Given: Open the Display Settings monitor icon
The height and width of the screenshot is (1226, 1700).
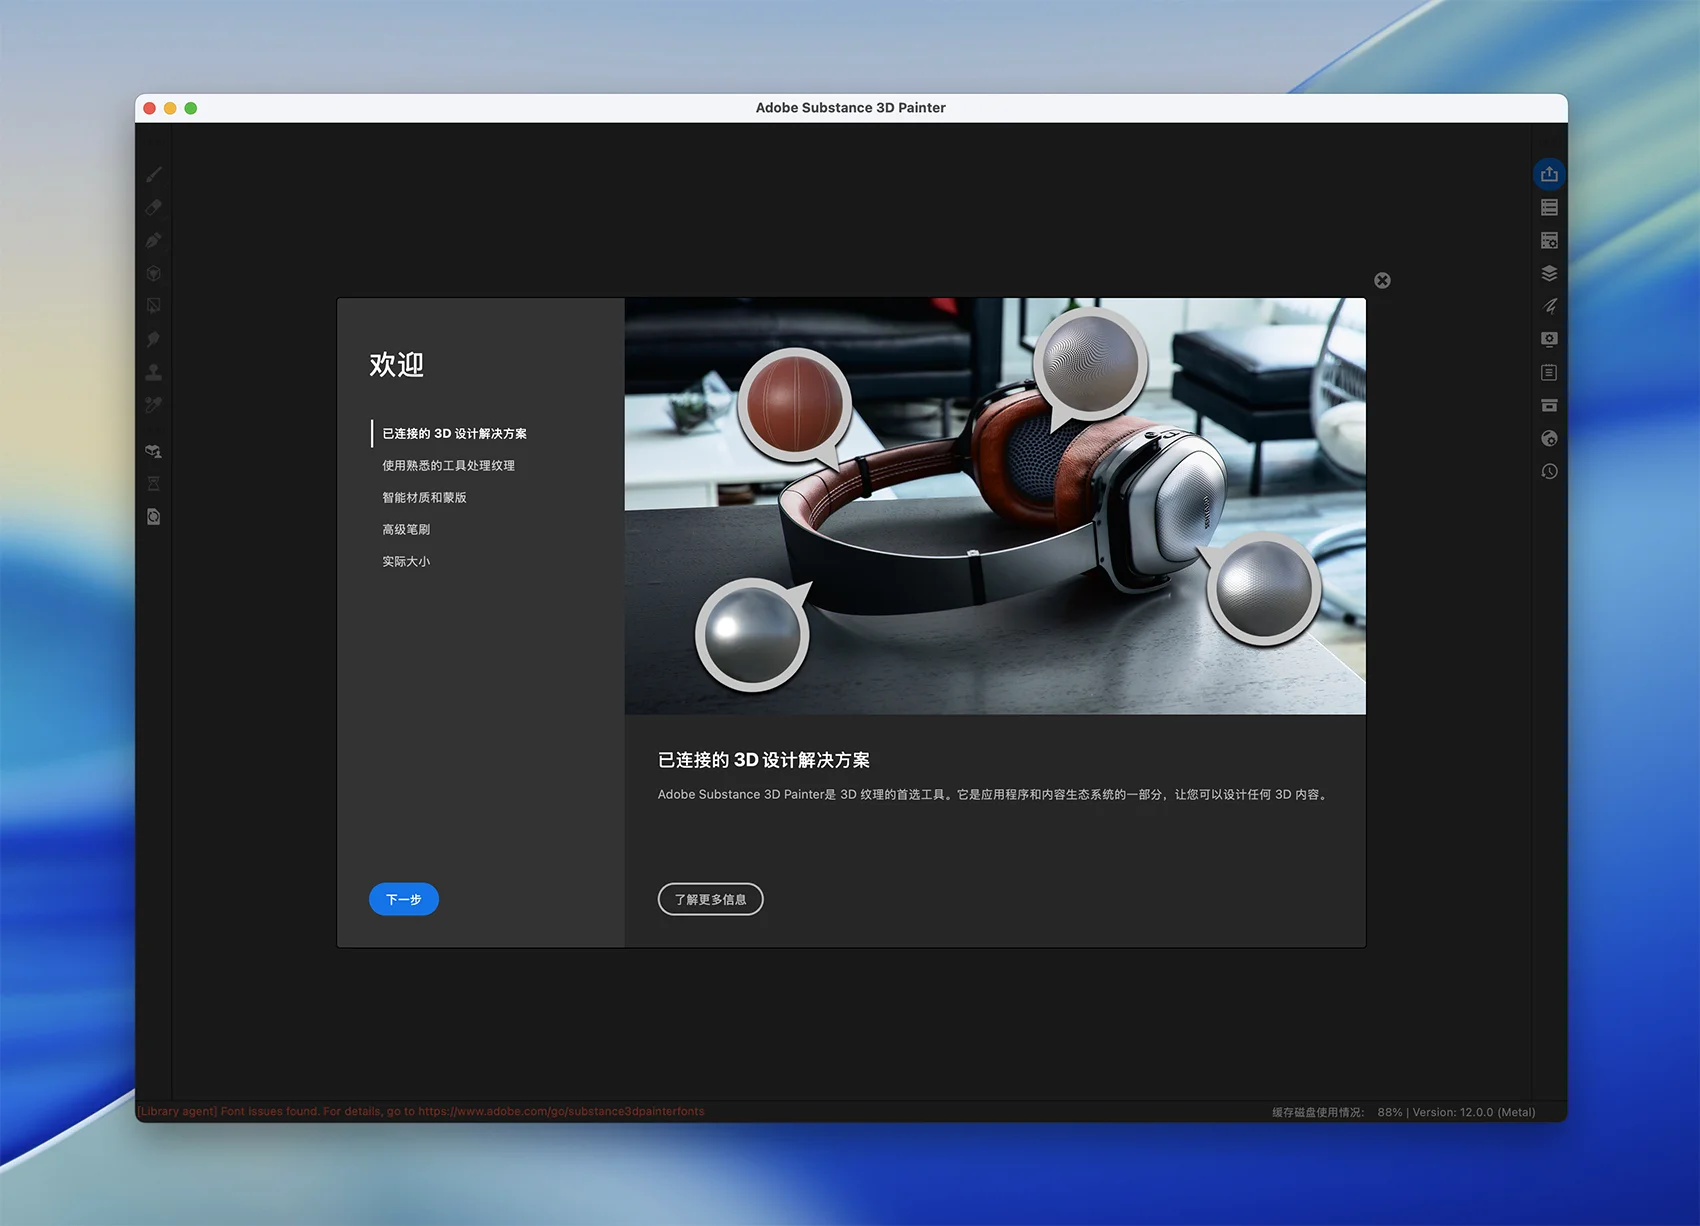Looking at the screenshot, I should pos(1549,339).
